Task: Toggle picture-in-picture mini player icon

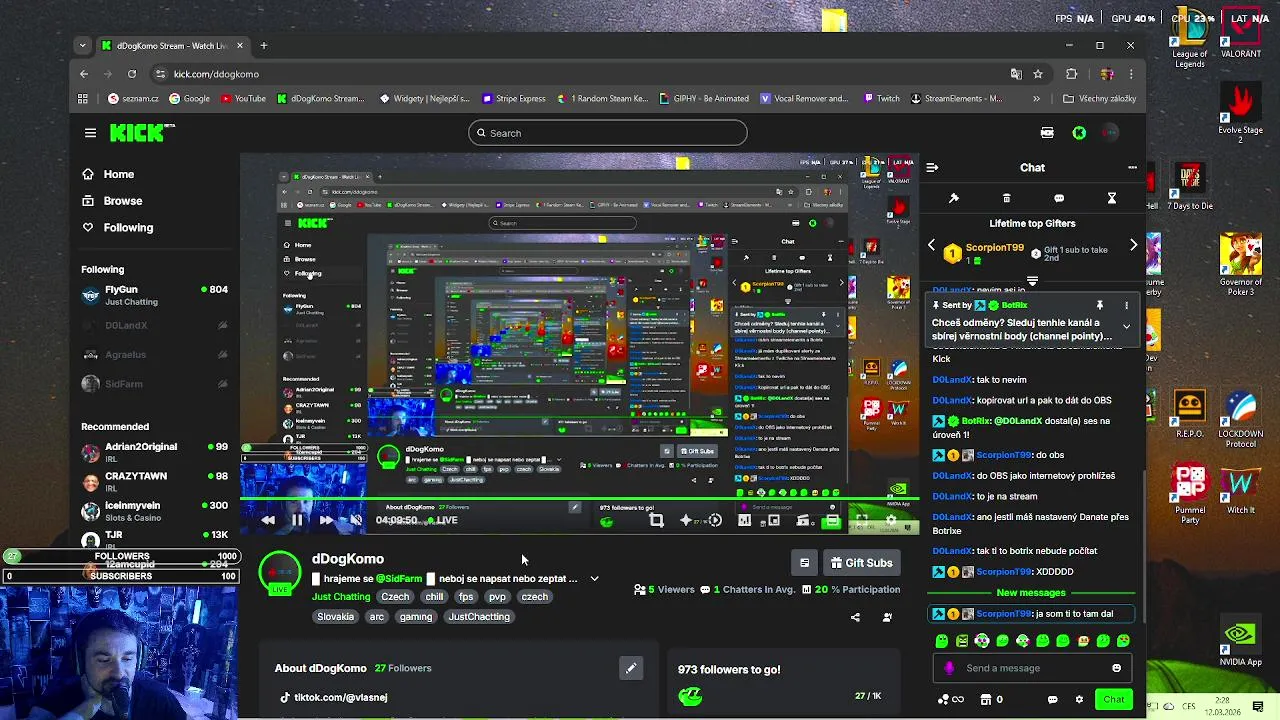Action: point(773,520)
